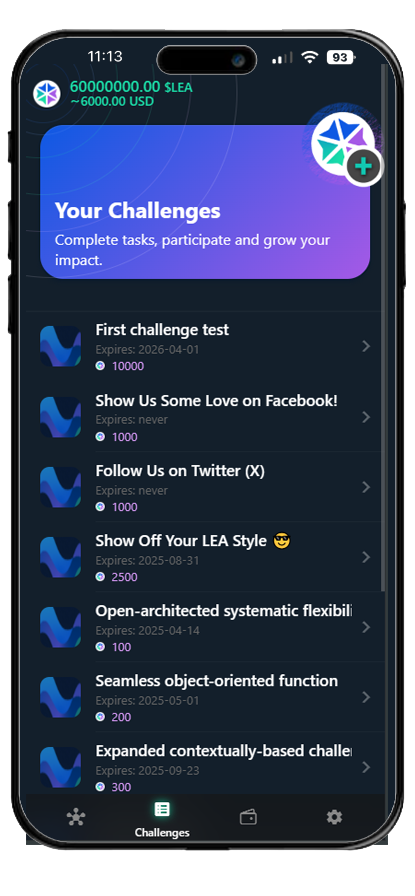Image resolution: width=415 pixels, height=896 pixels.
Task: Expand First challenge test via its chevron
Action: point(366,346)
